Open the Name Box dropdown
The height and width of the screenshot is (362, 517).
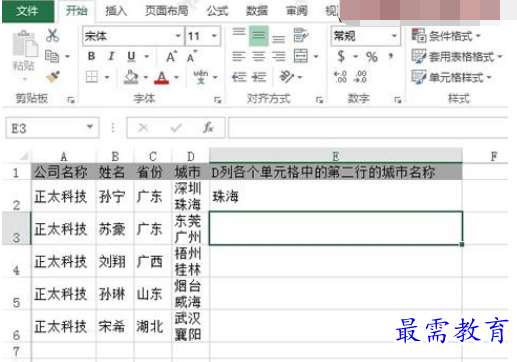tap(89, 127)
